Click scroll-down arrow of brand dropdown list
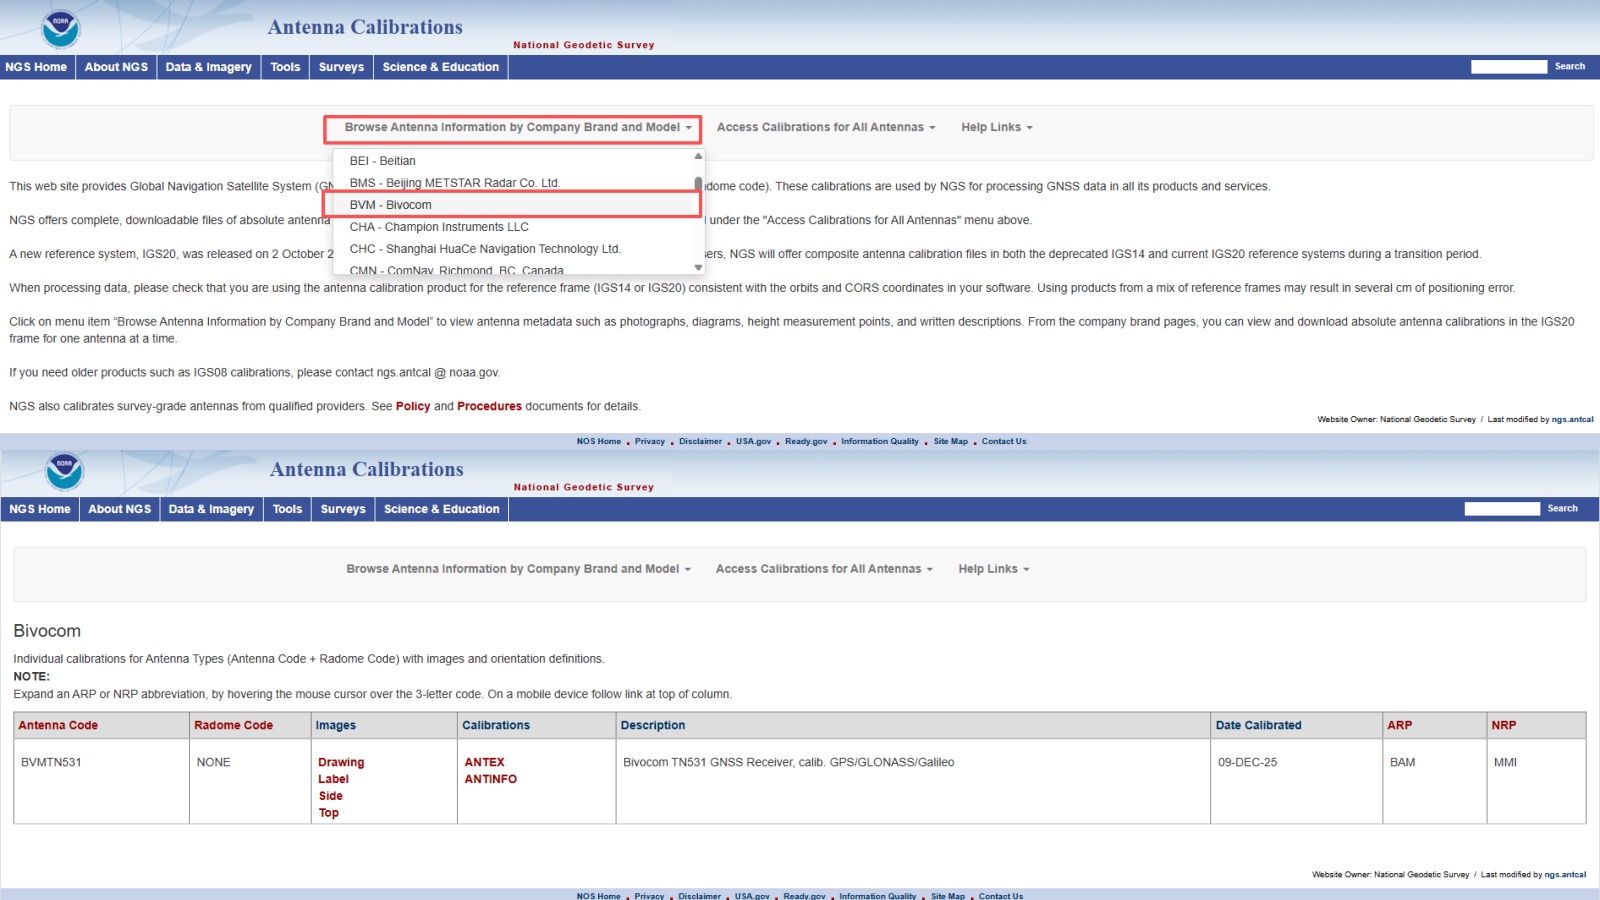 (x=698, y=268)
